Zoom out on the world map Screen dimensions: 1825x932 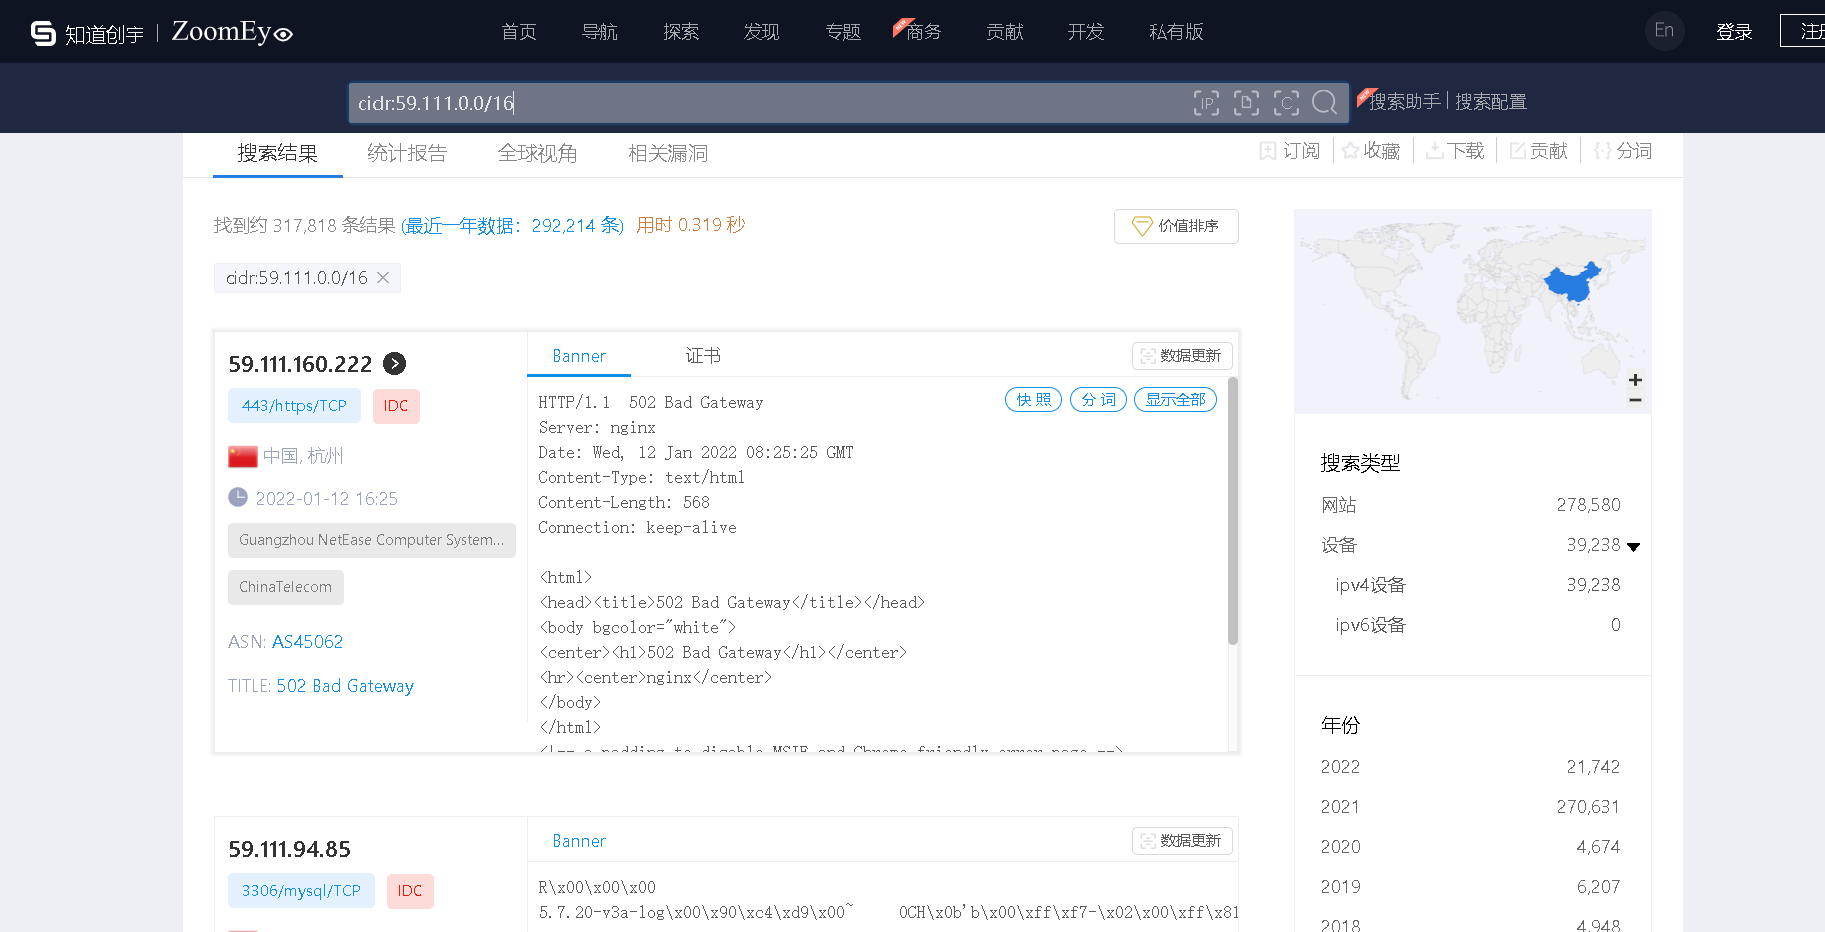click(1635, 400)
